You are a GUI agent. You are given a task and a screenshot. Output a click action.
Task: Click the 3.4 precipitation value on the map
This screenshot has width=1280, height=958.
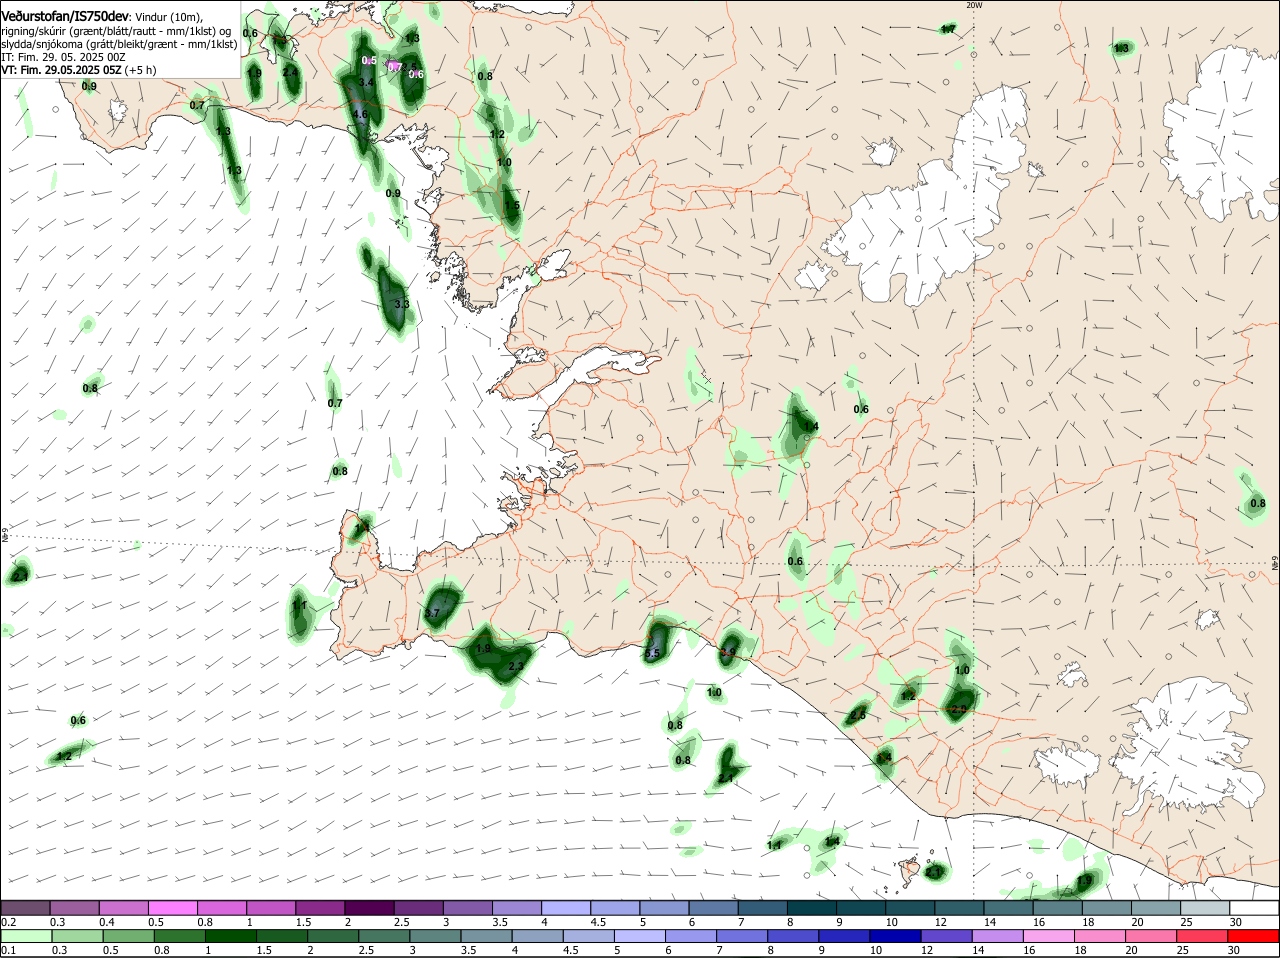tap(366, 82)
